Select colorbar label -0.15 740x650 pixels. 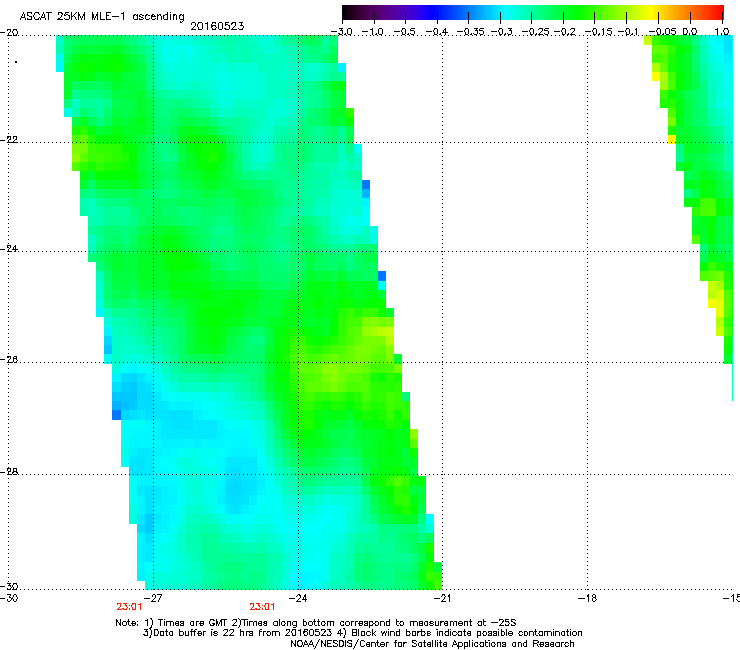(600, 32)
